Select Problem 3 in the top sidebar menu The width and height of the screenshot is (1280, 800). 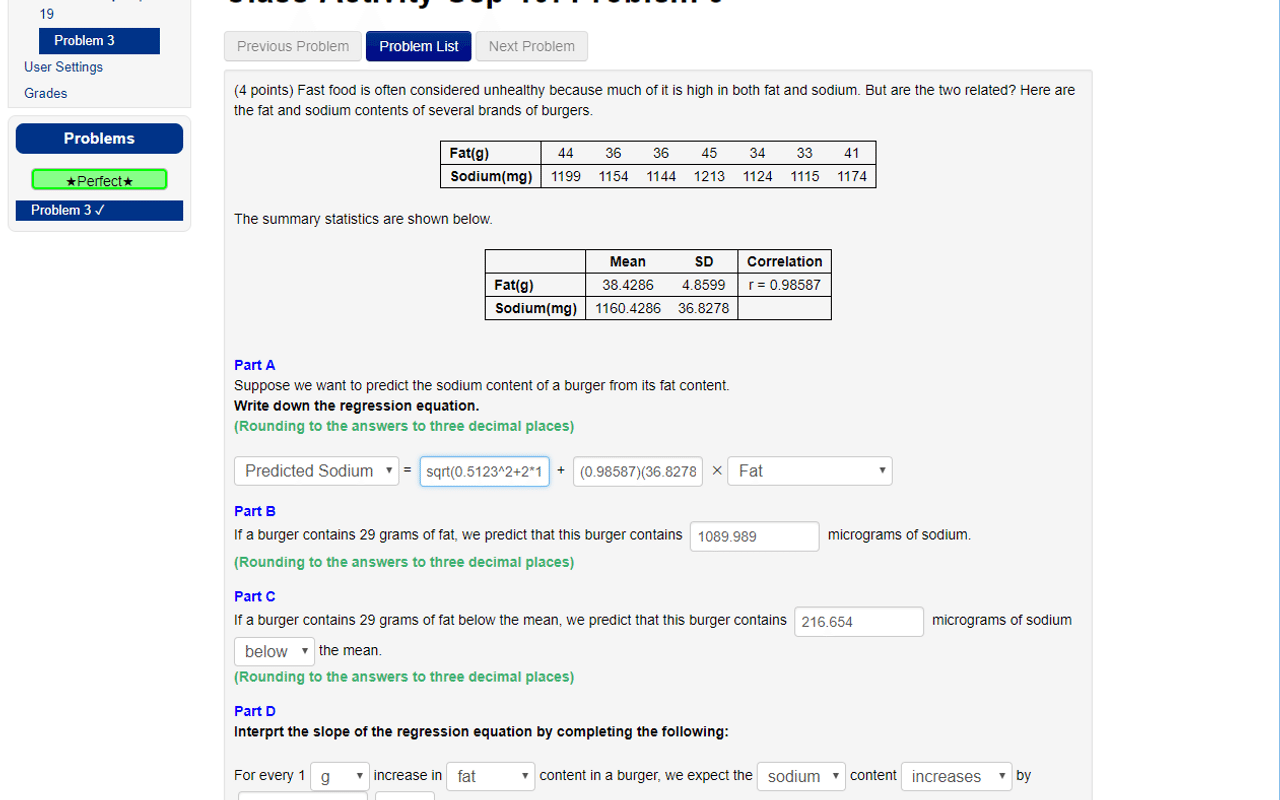pyautogui.click(x=99, y=41)
